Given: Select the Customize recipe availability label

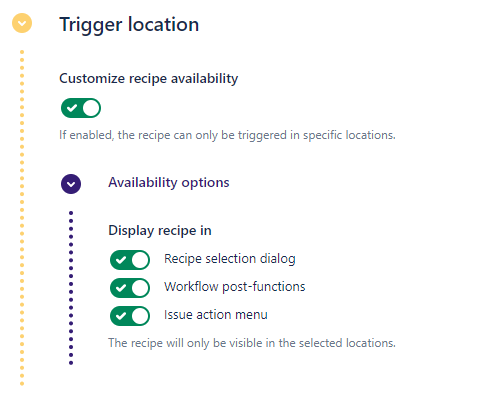Looking at the screenshot, I should [149, 79].
